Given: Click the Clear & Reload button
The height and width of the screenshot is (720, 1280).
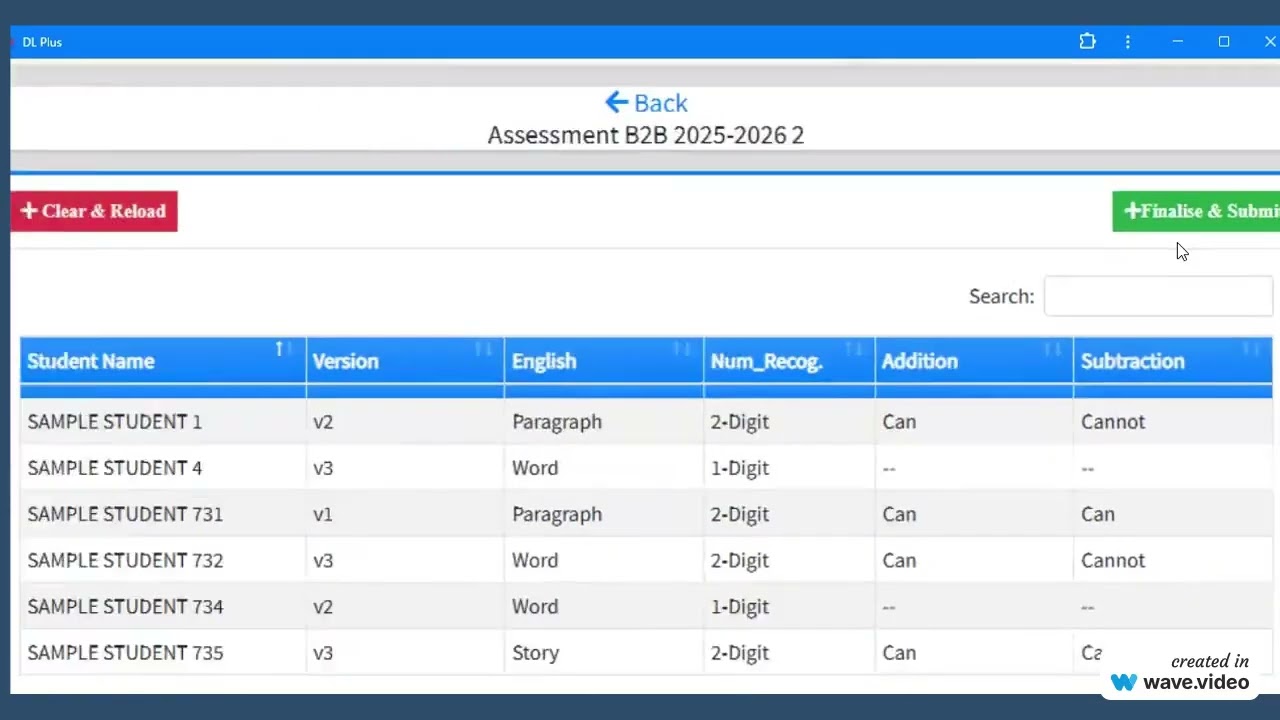Looking at the screenshot, I should (94, 211).
